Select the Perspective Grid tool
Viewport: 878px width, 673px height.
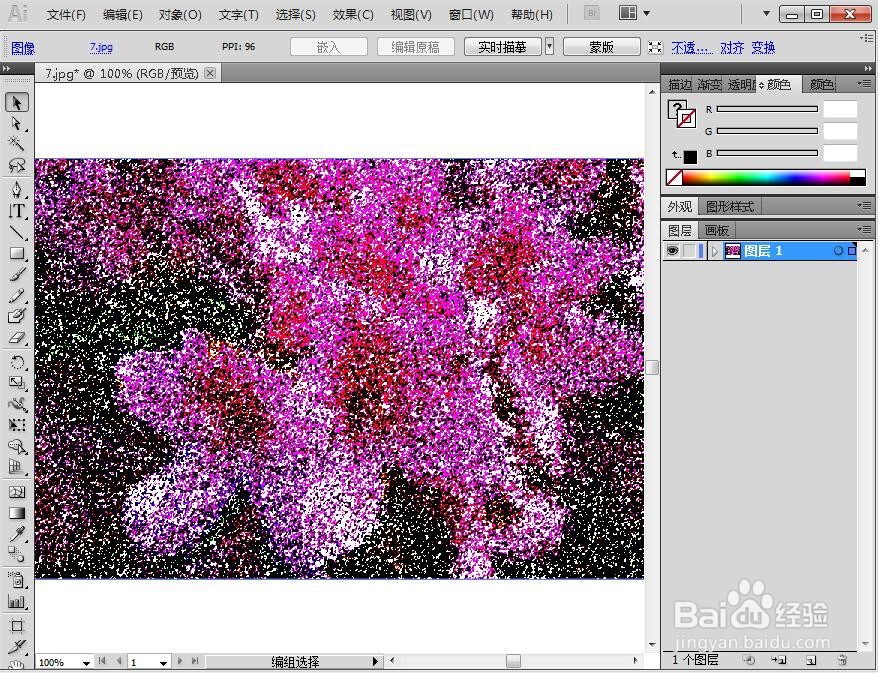[17, 467]
